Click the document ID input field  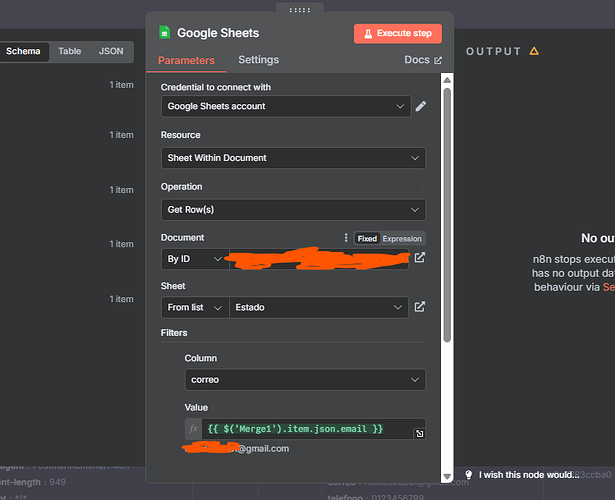tap(318, 259)
